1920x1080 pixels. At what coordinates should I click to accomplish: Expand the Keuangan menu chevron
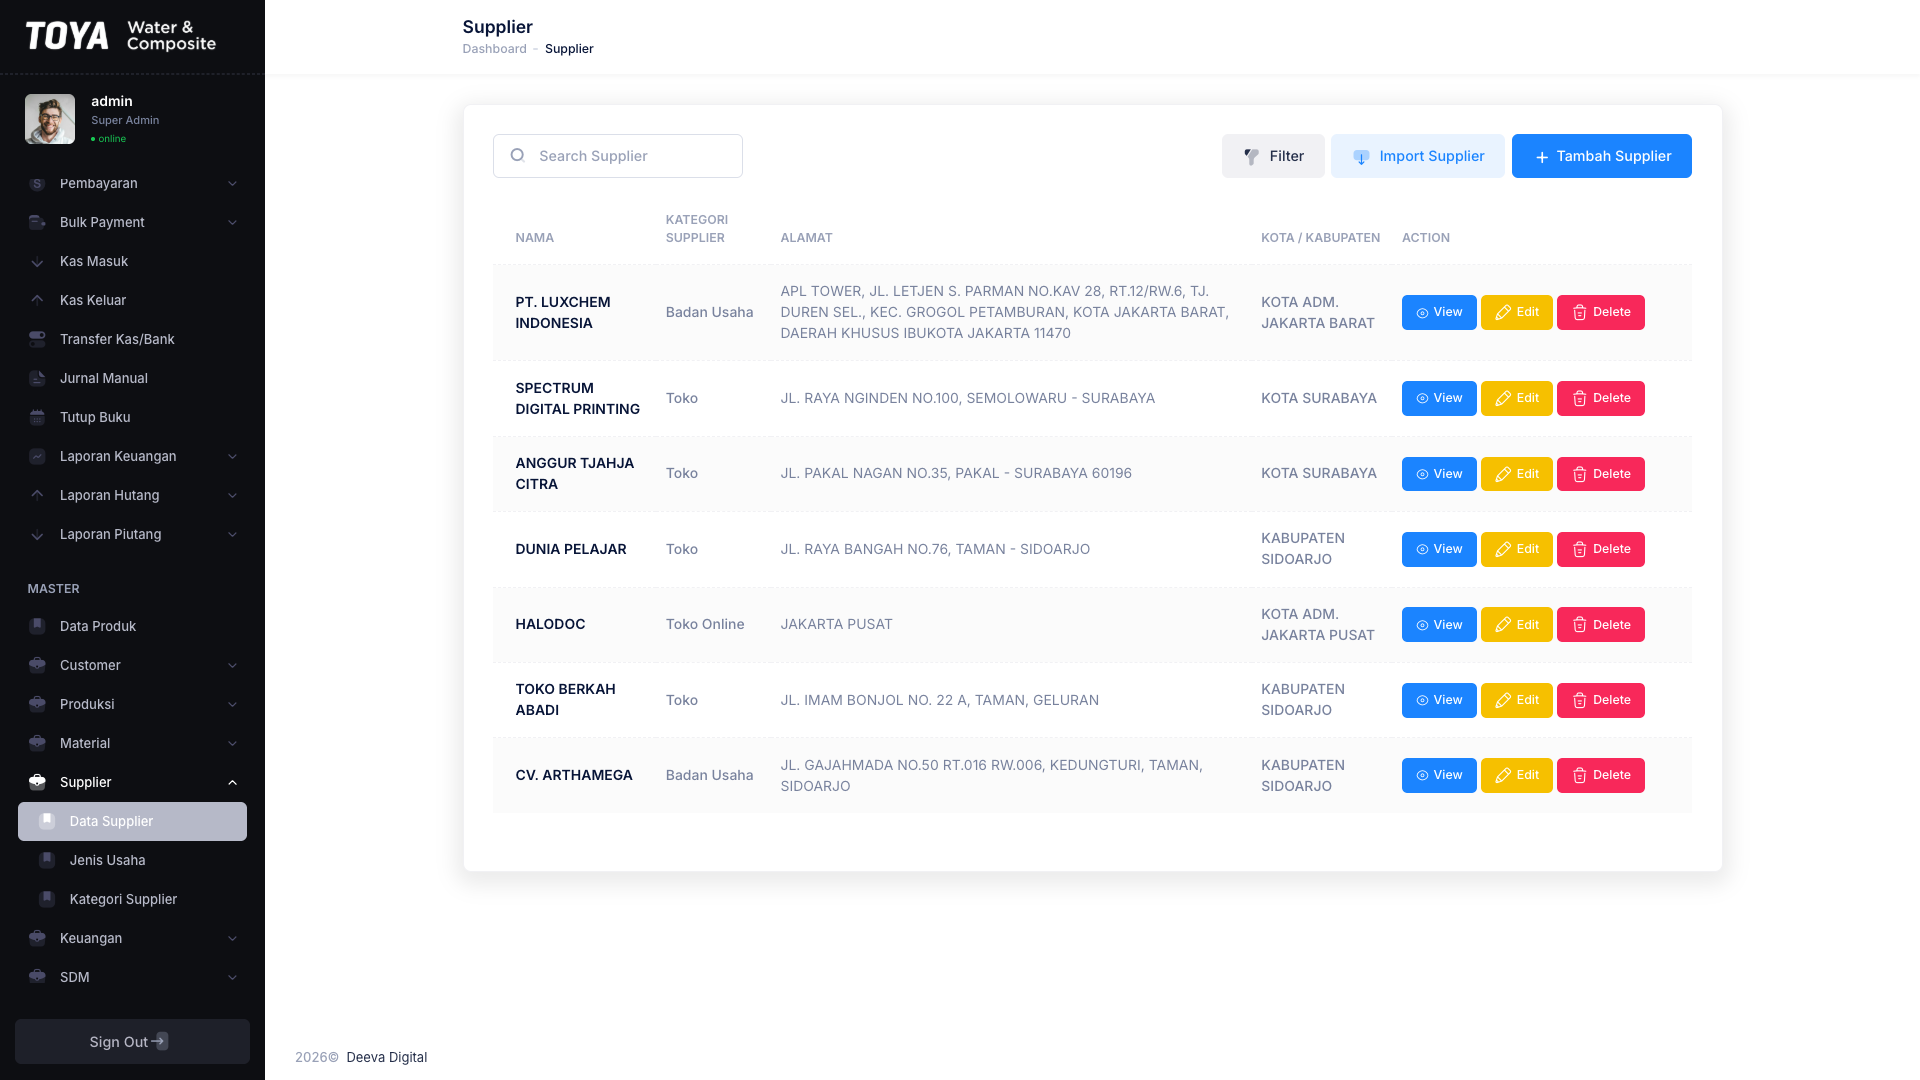click(x=232, y=938)
